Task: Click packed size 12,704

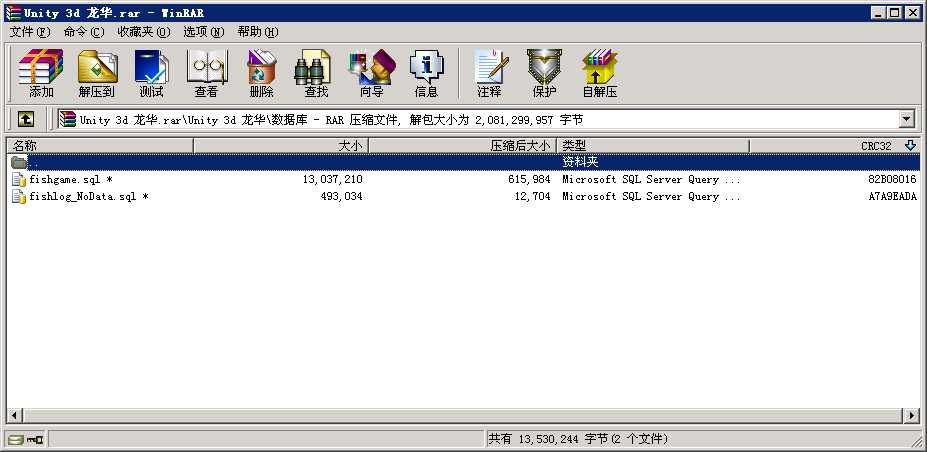Action: coord(533,197)
